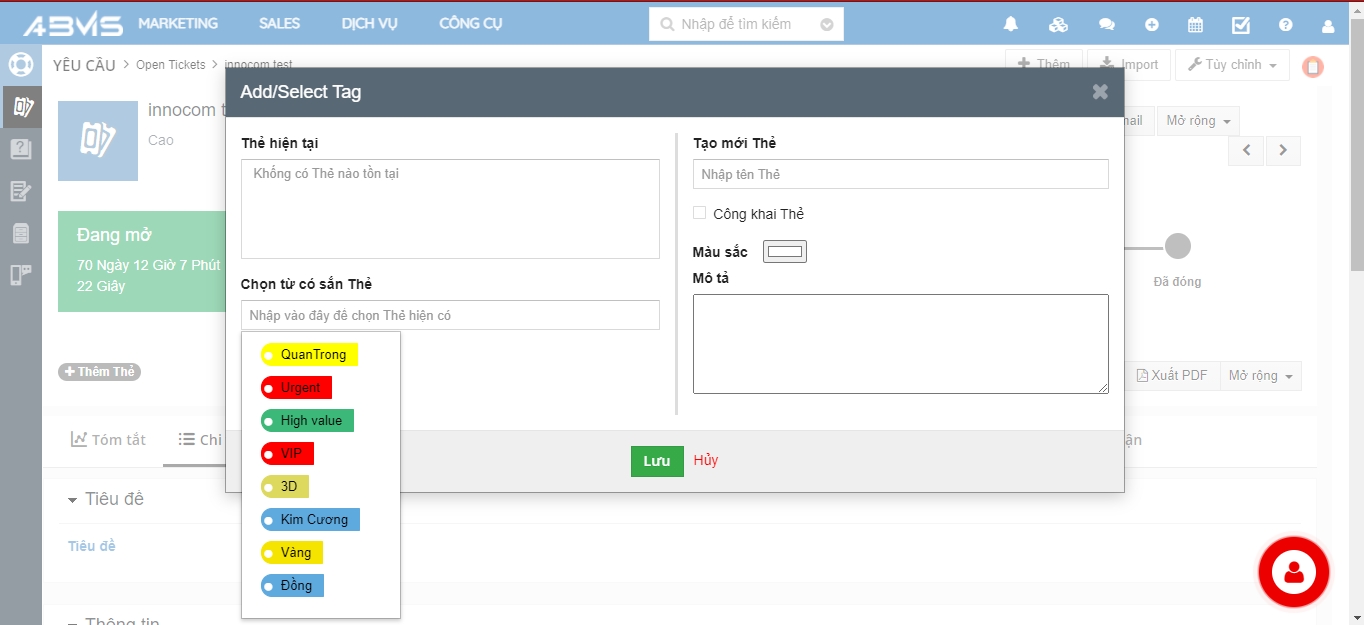This screenshot has height=625, width=1364.
Task: Click the Hủy cancel link
Action: tap(706, 460)
